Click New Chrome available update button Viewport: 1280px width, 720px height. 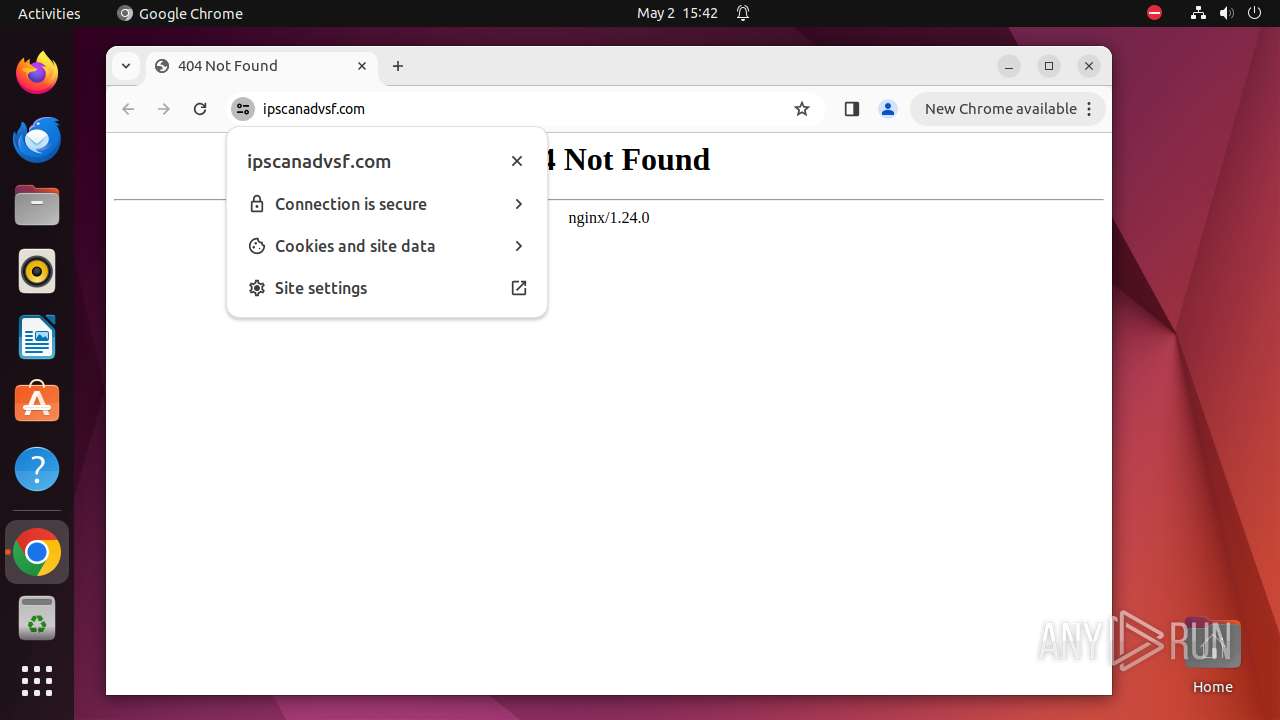coord(1007,109)
